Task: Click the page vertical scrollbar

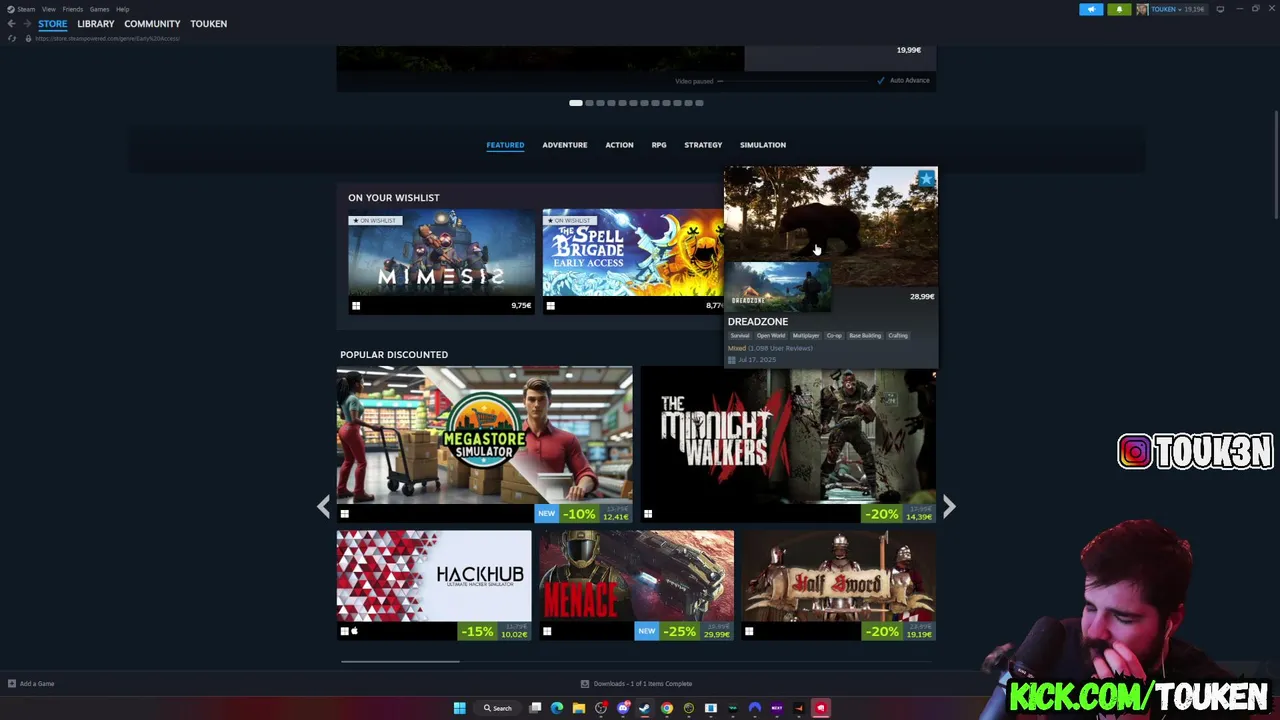Action: point(1275,160)
